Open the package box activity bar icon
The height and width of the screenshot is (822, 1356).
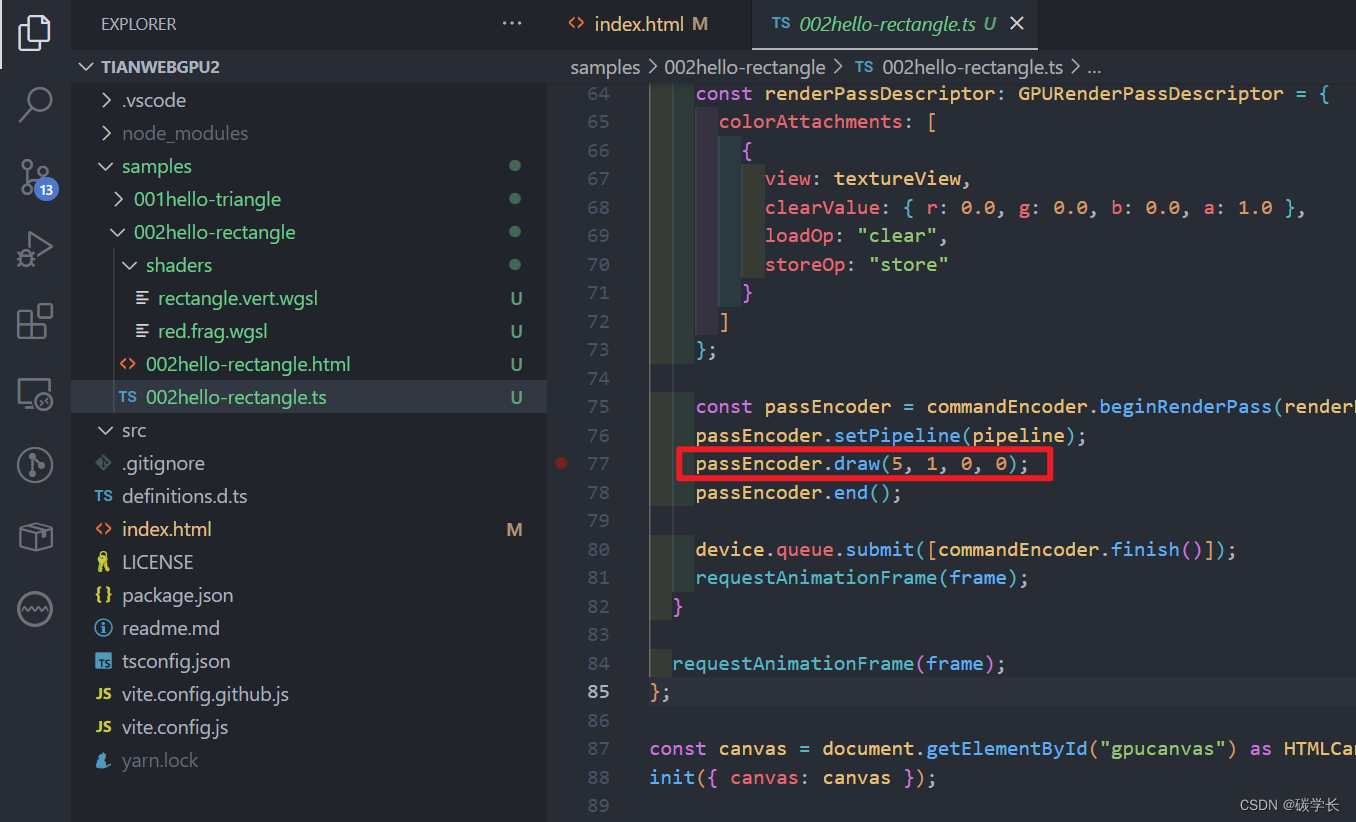coord(35,536)
